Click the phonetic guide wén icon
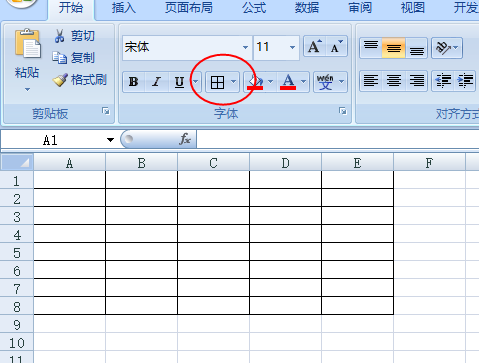Image resolution: width=479 pixels, height=363 pixels. click(x=325, y=82)
